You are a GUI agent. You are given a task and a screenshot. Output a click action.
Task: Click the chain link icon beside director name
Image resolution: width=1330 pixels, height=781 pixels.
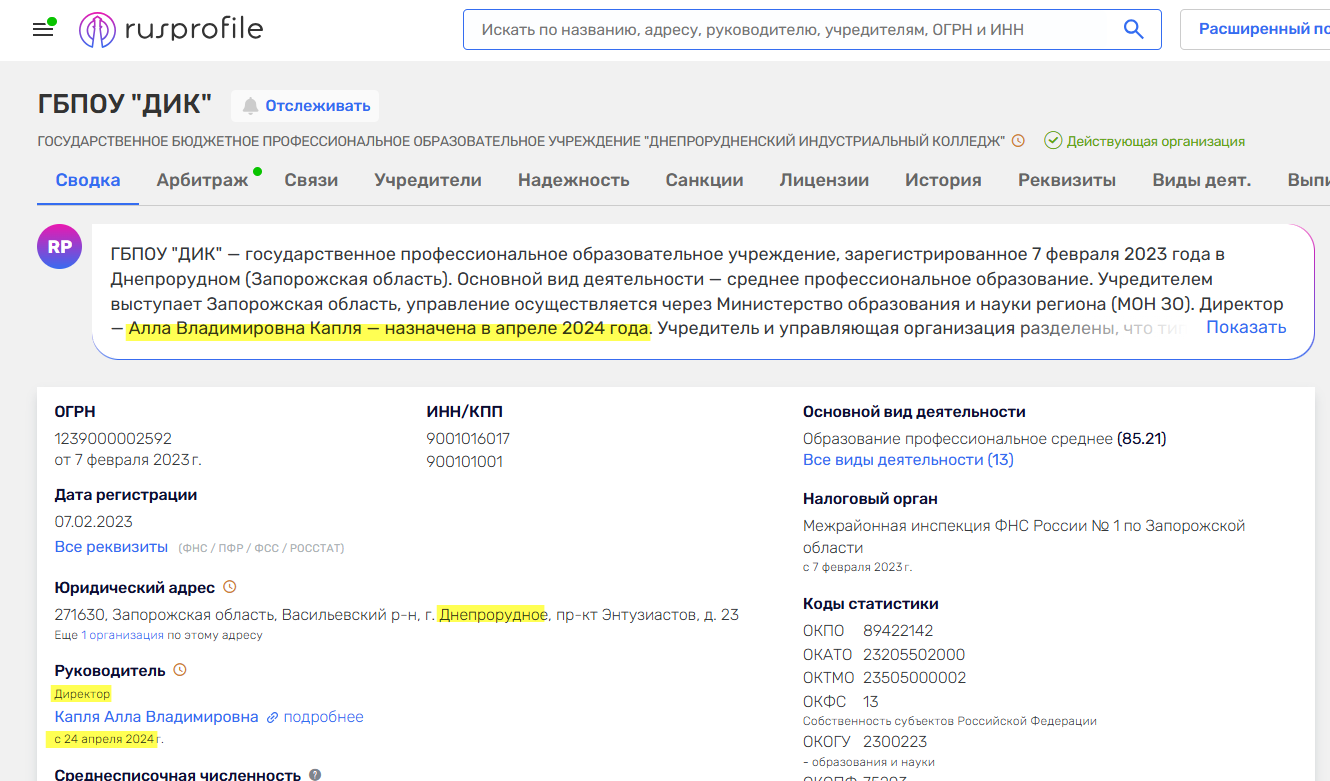[271, 717]
